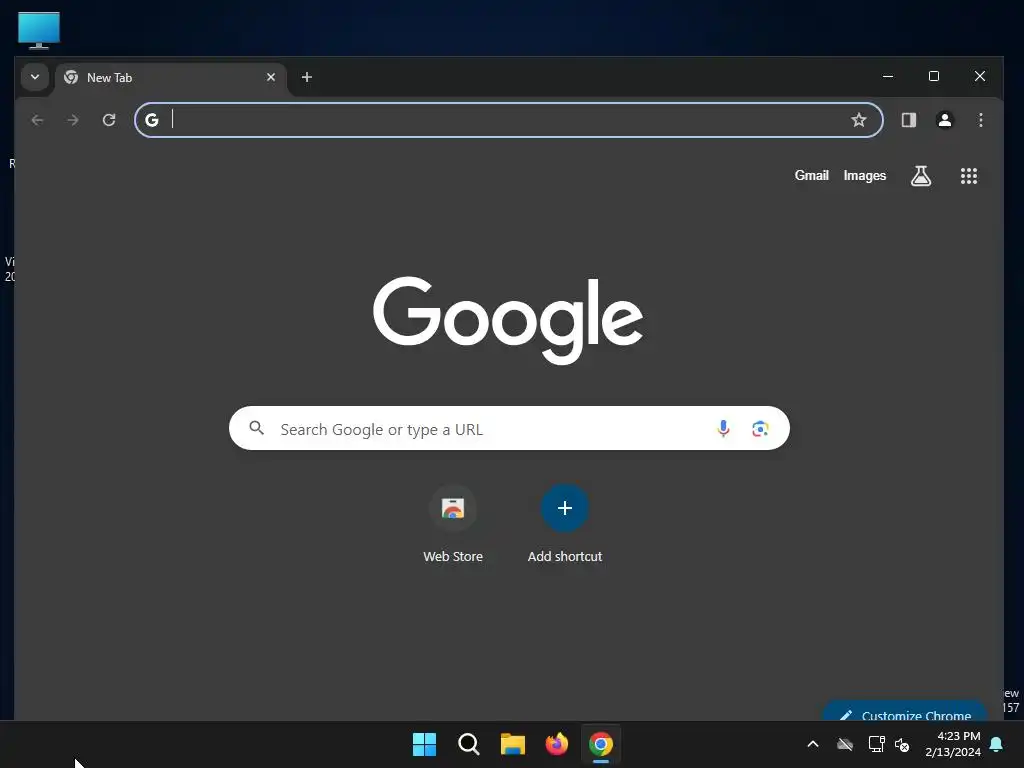Open Windows taskbar search

click(x=469, y=744)
